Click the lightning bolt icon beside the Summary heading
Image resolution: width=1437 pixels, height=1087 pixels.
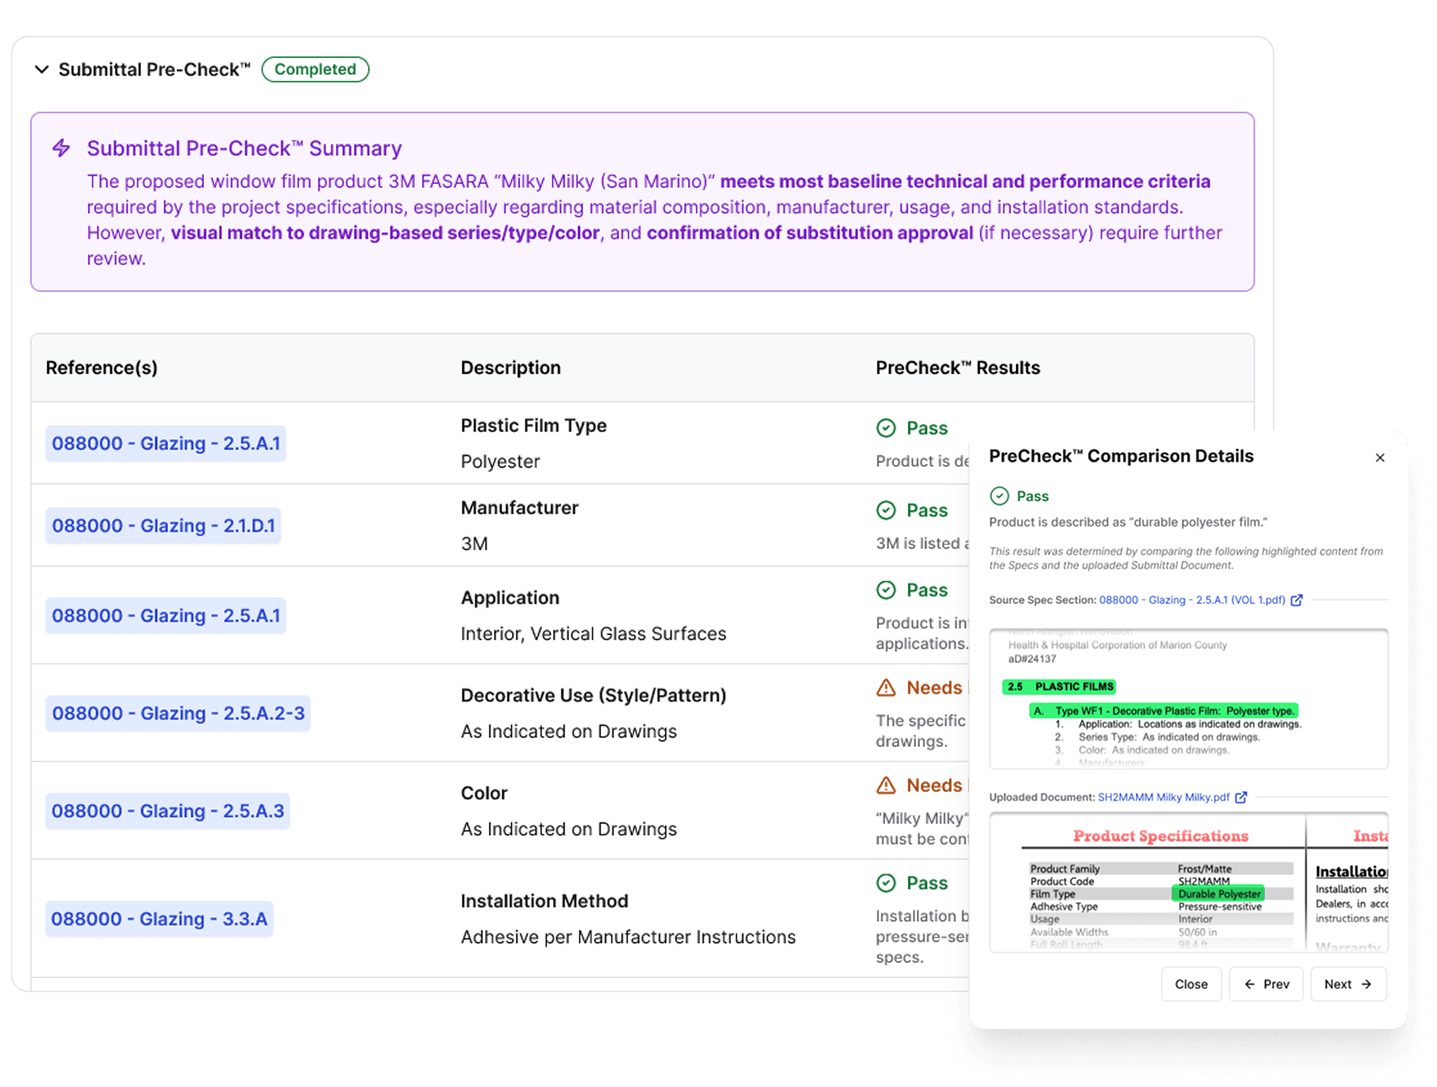coord(61,147)
